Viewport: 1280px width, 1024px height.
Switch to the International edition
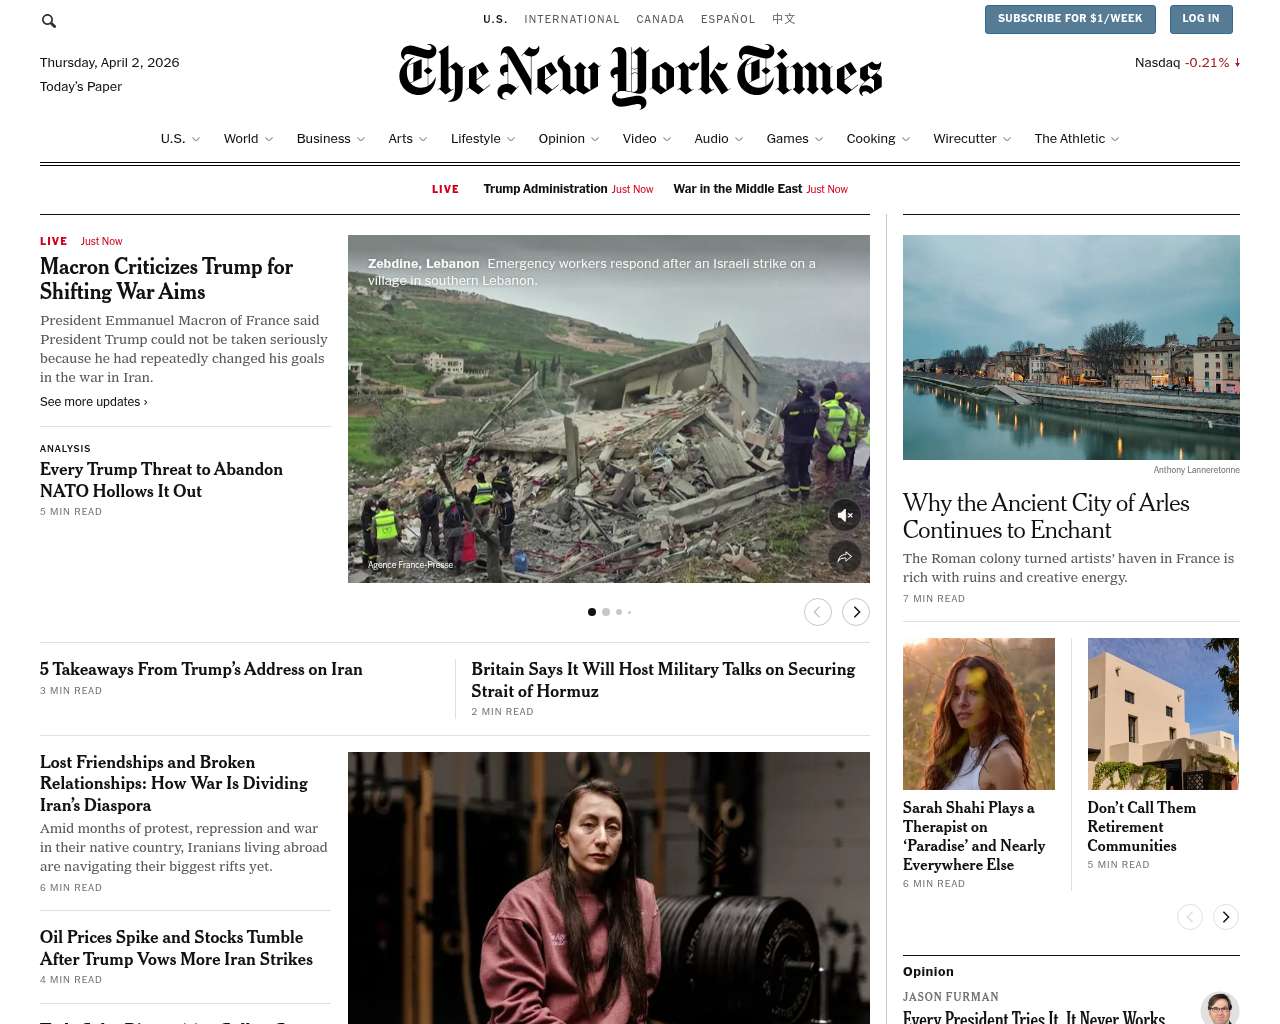pos(572,19)
